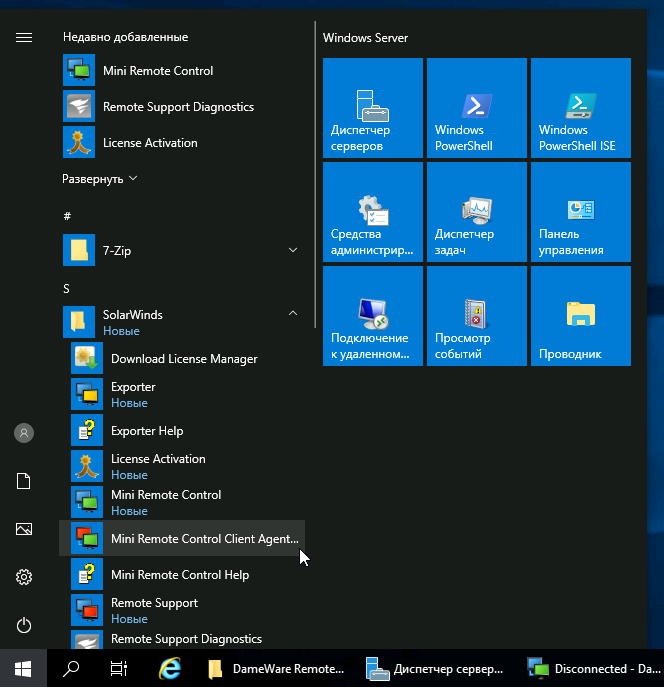Open Mini Remote Control Client Agent entry

(182, 538)
